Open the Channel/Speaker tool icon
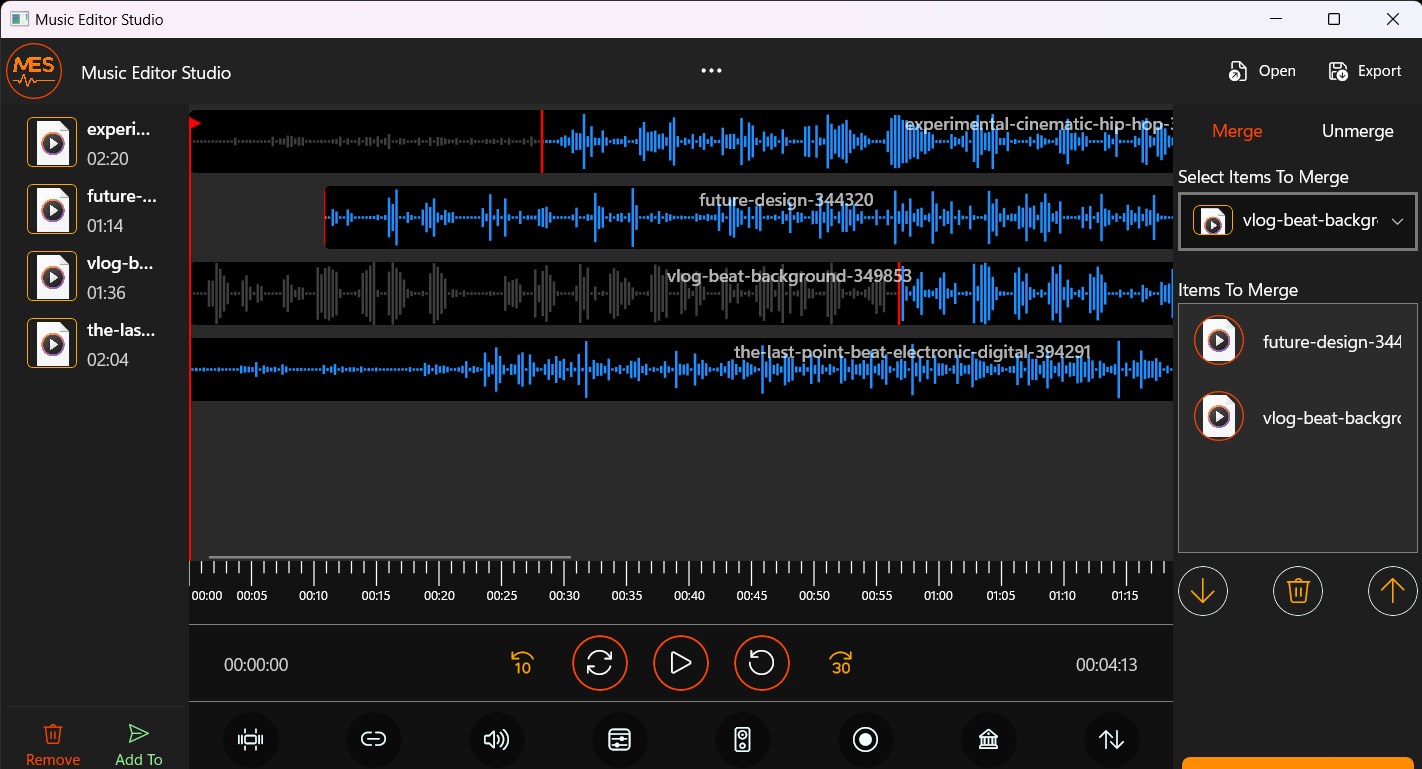Screen dimensions: 1422x769 (x=742, y=740)
